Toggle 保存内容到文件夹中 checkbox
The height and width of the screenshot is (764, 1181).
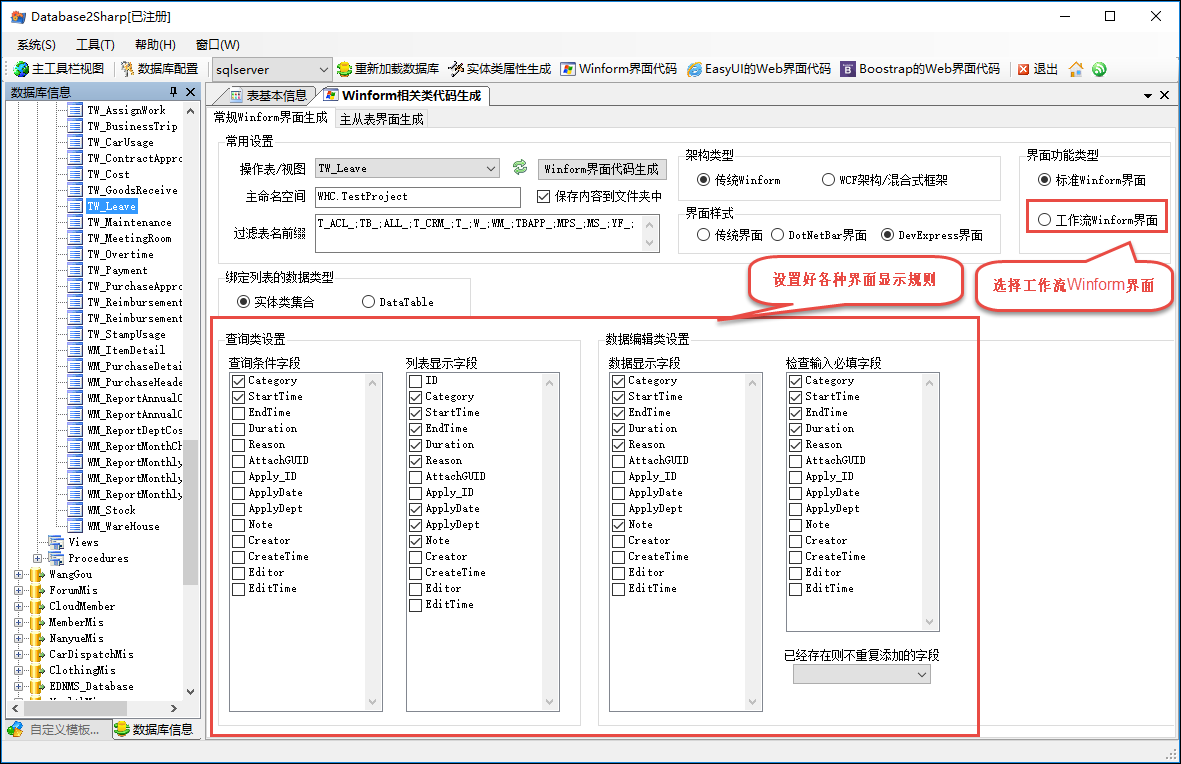coord(543,197)
